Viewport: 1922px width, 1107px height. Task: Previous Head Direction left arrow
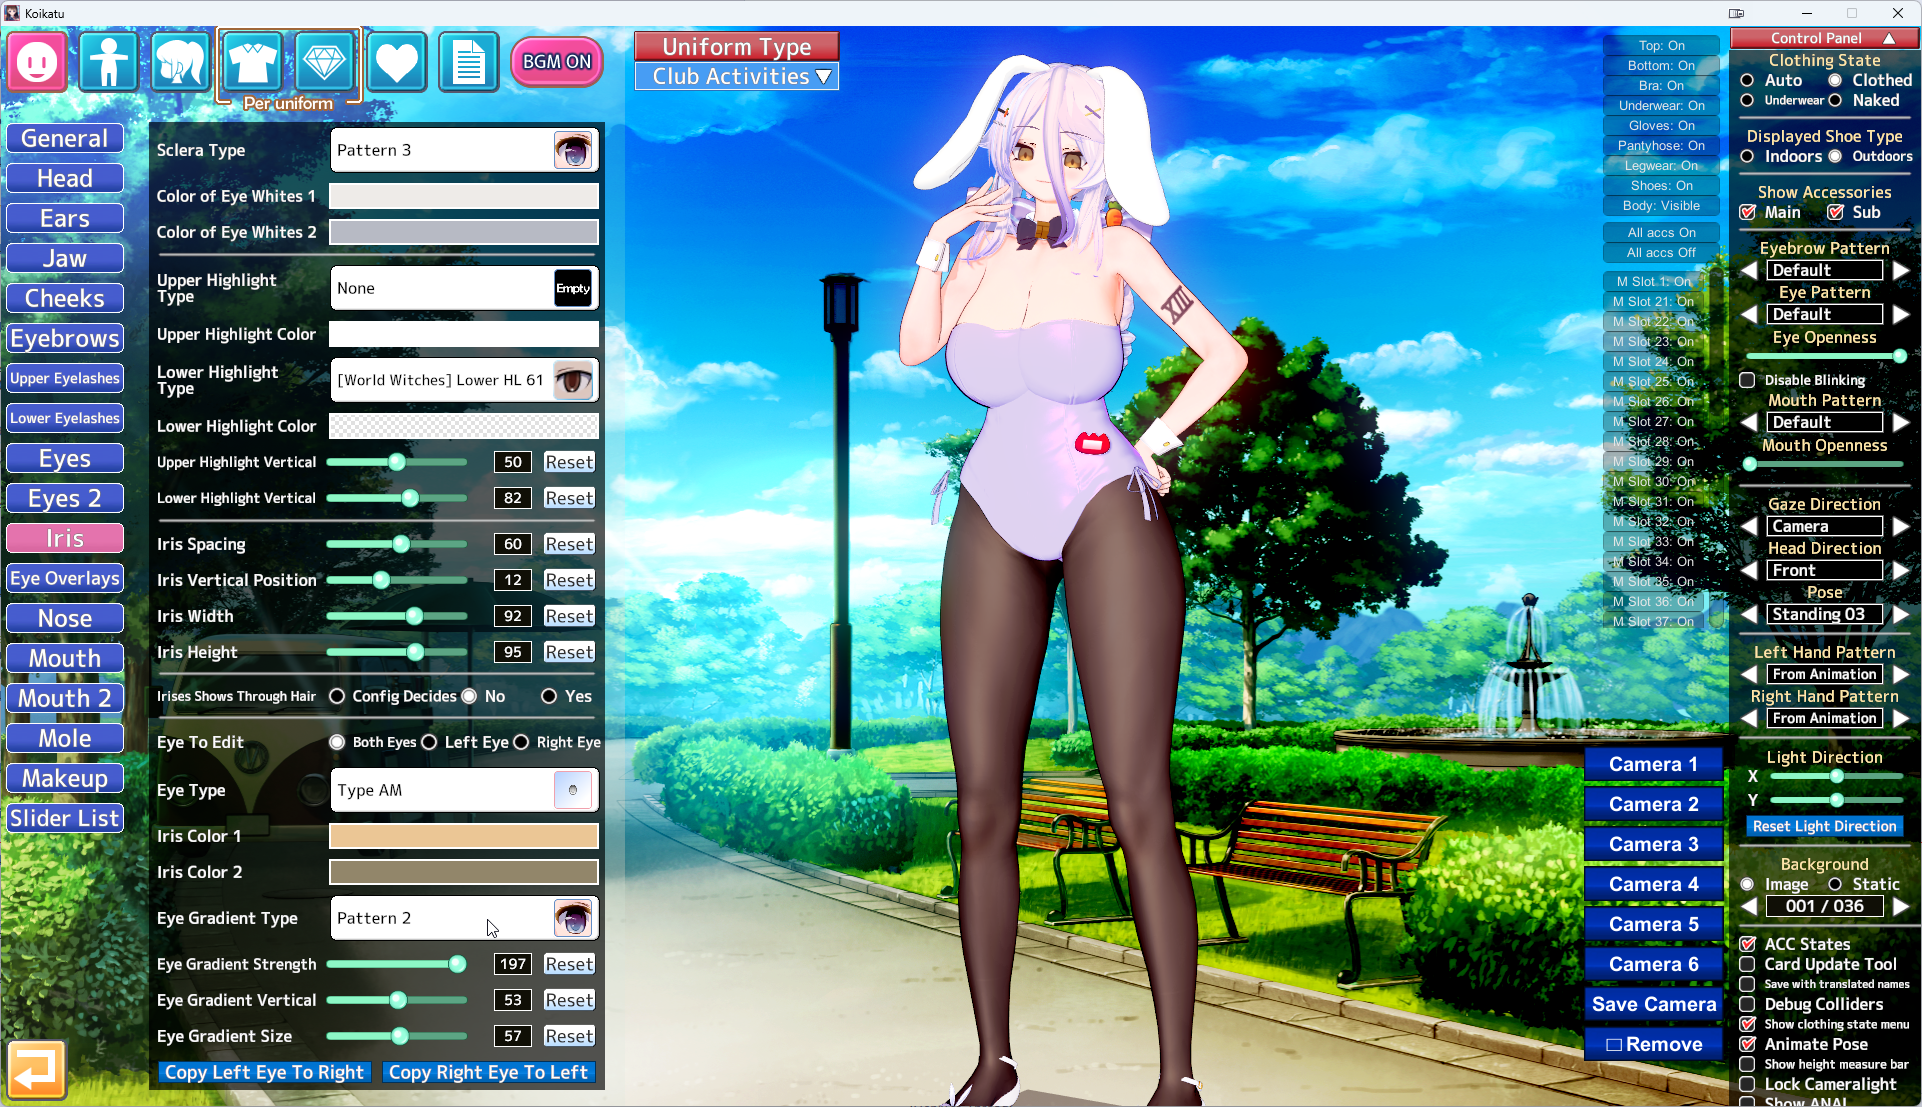[1749, 570]
